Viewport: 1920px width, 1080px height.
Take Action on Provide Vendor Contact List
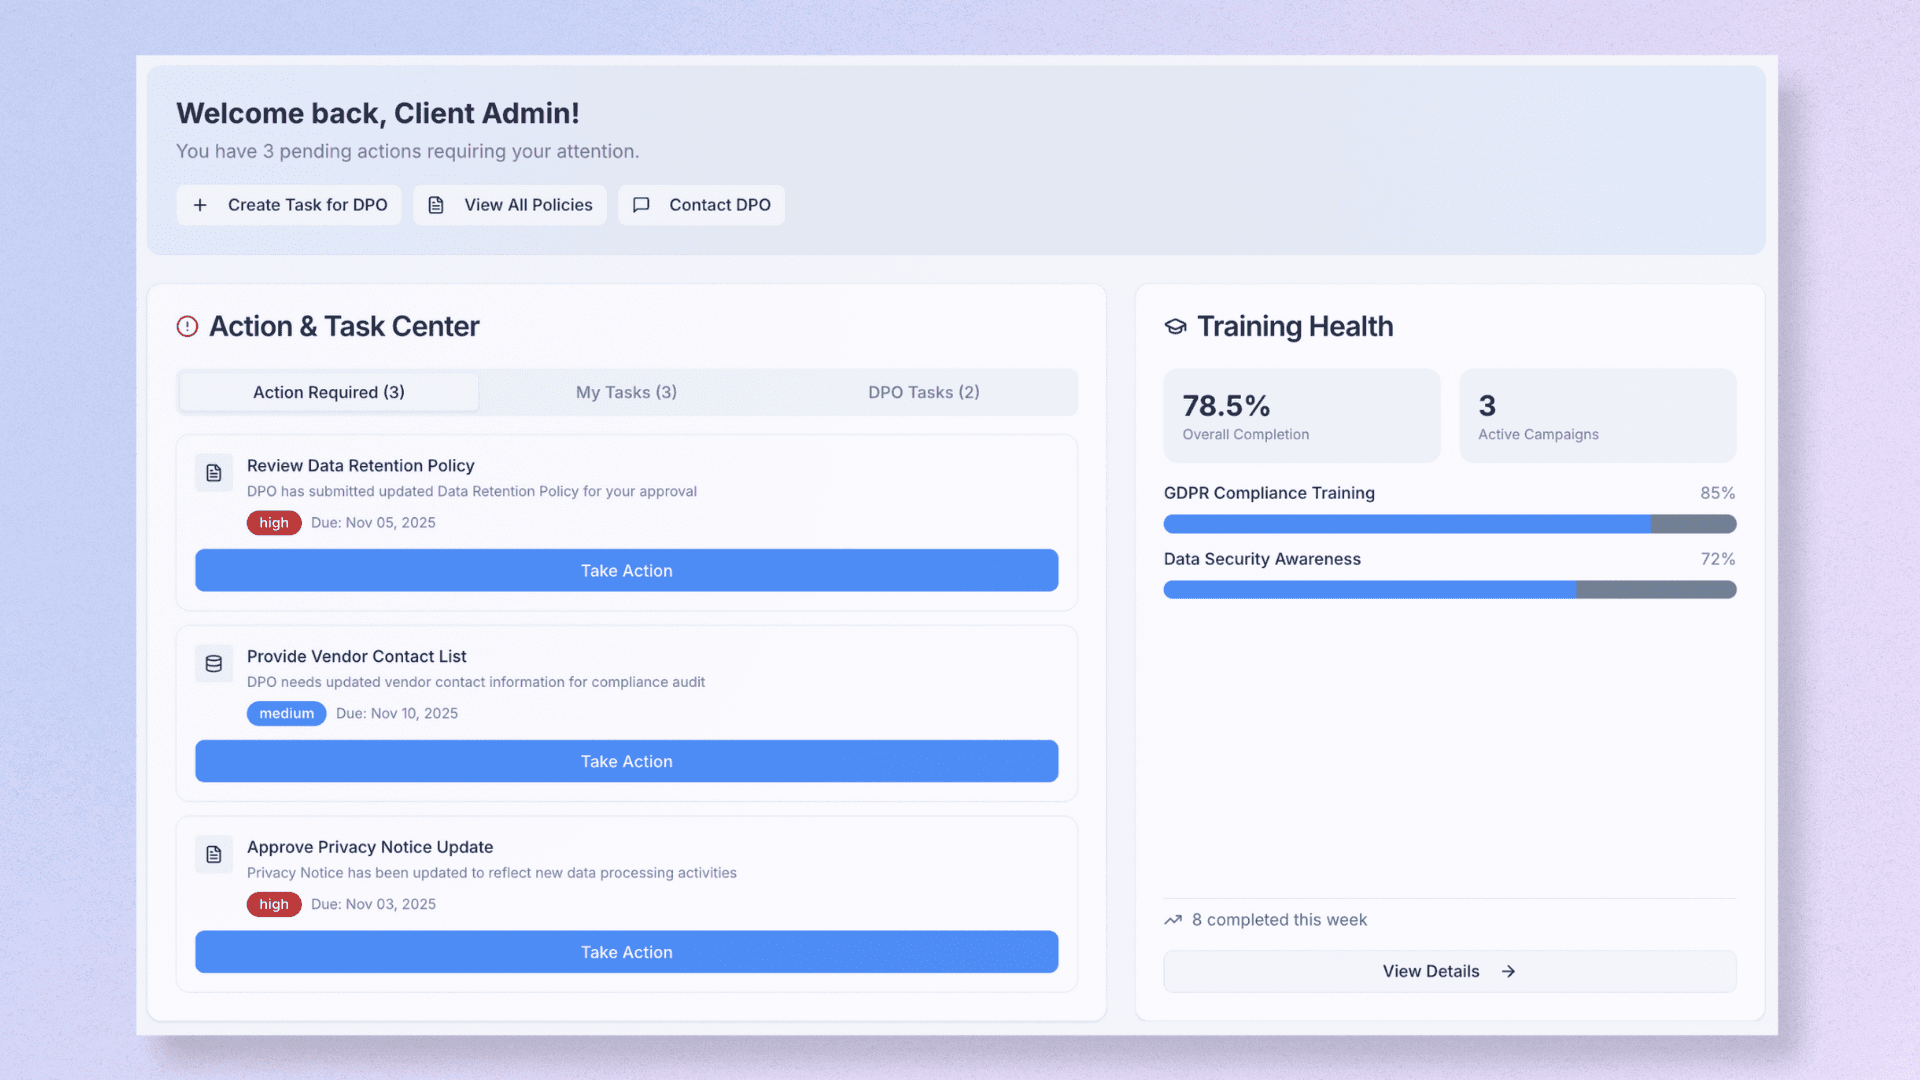coord(626,762)
